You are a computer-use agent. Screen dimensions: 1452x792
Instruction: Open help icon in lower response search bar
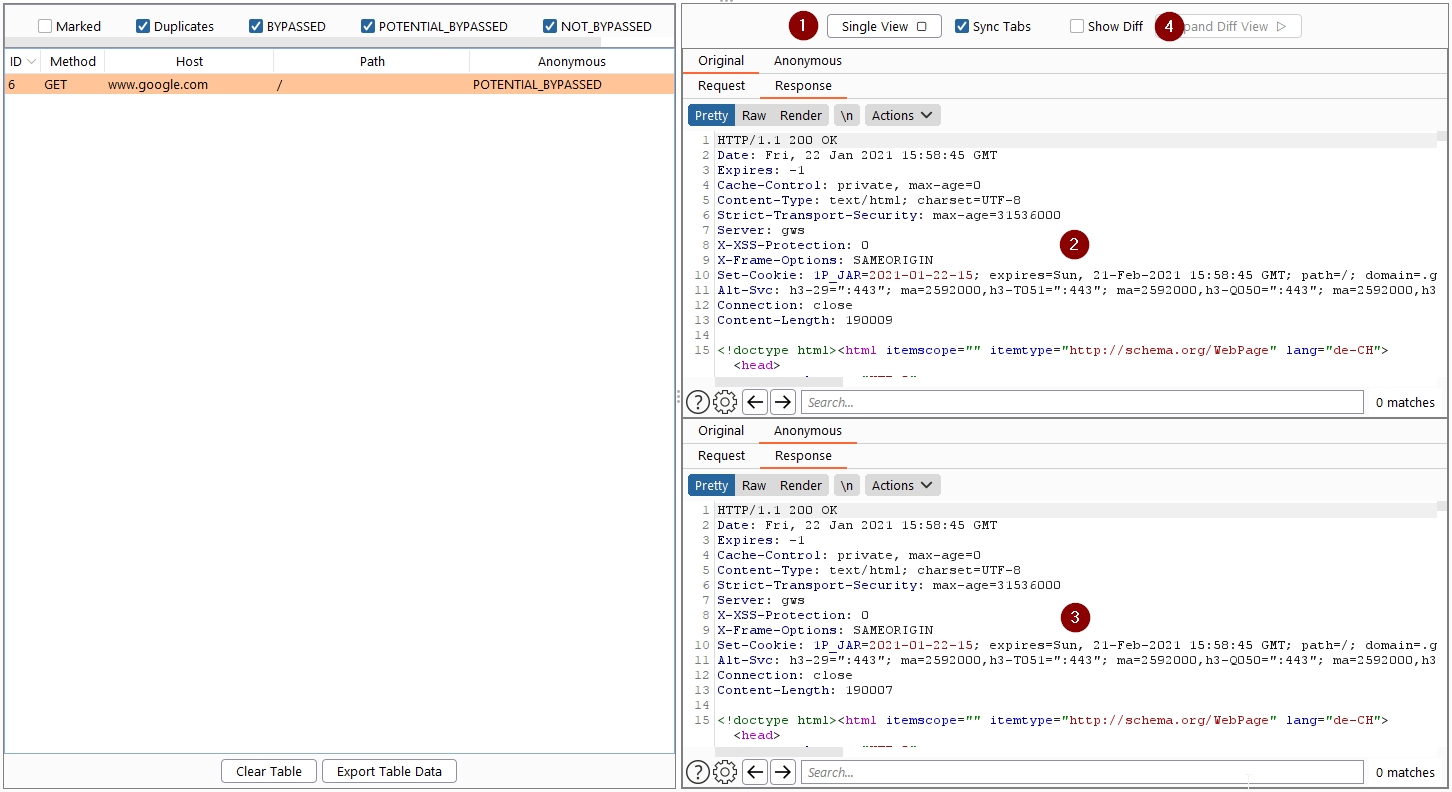pos(697,772)
